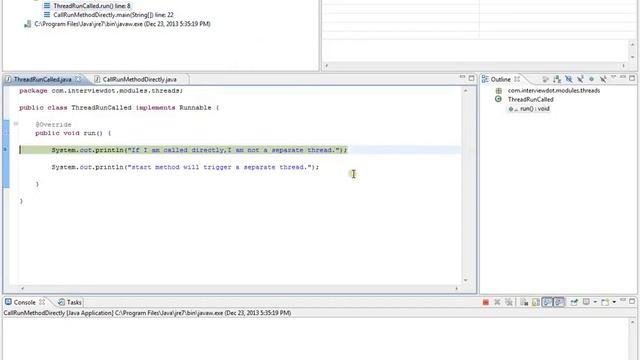This screenshot has height=360, width=640.
Task: Select the ThreadRunCalled class in Outline
Action: (x=530, y=99)
